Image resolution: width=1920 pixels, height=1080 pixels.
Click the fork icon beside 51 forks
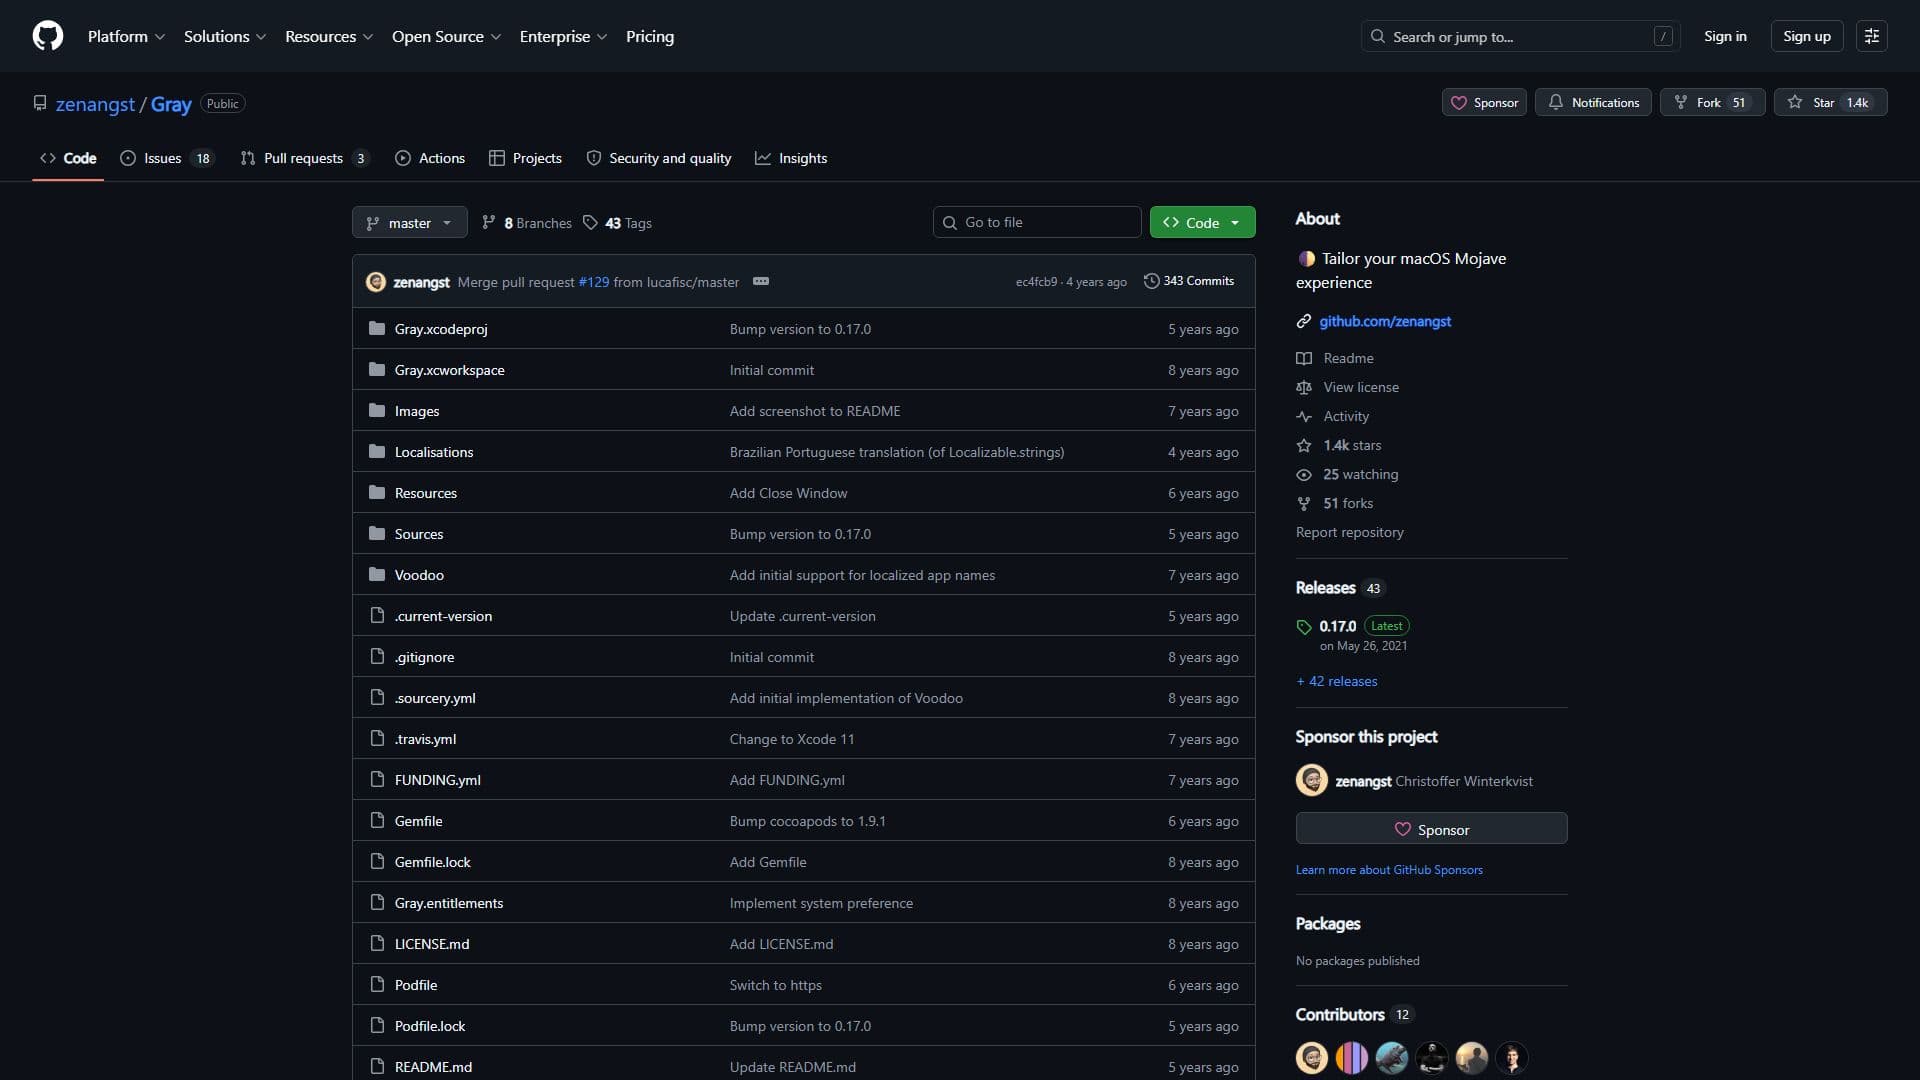pyautogui.click(x=1304, y=503)
